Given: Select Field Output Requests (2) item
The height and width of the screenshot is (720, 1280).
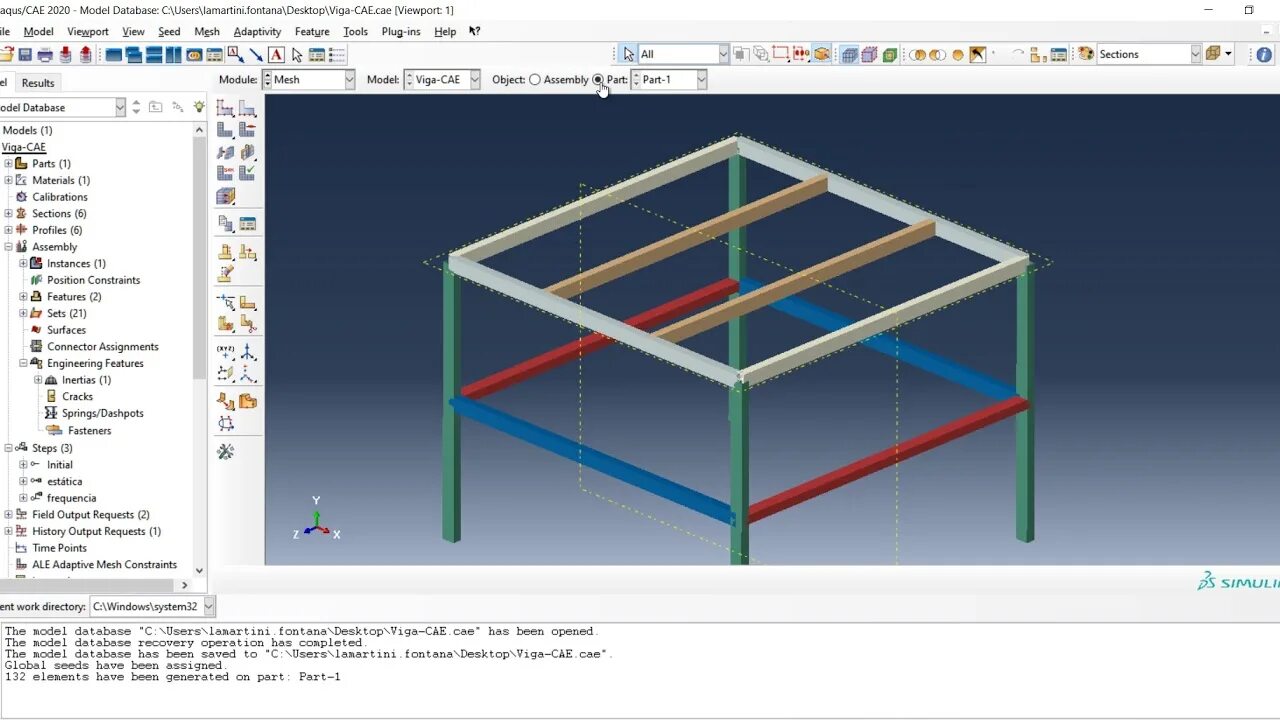Looking at the screenshot, I should click(x=90, y=515).
